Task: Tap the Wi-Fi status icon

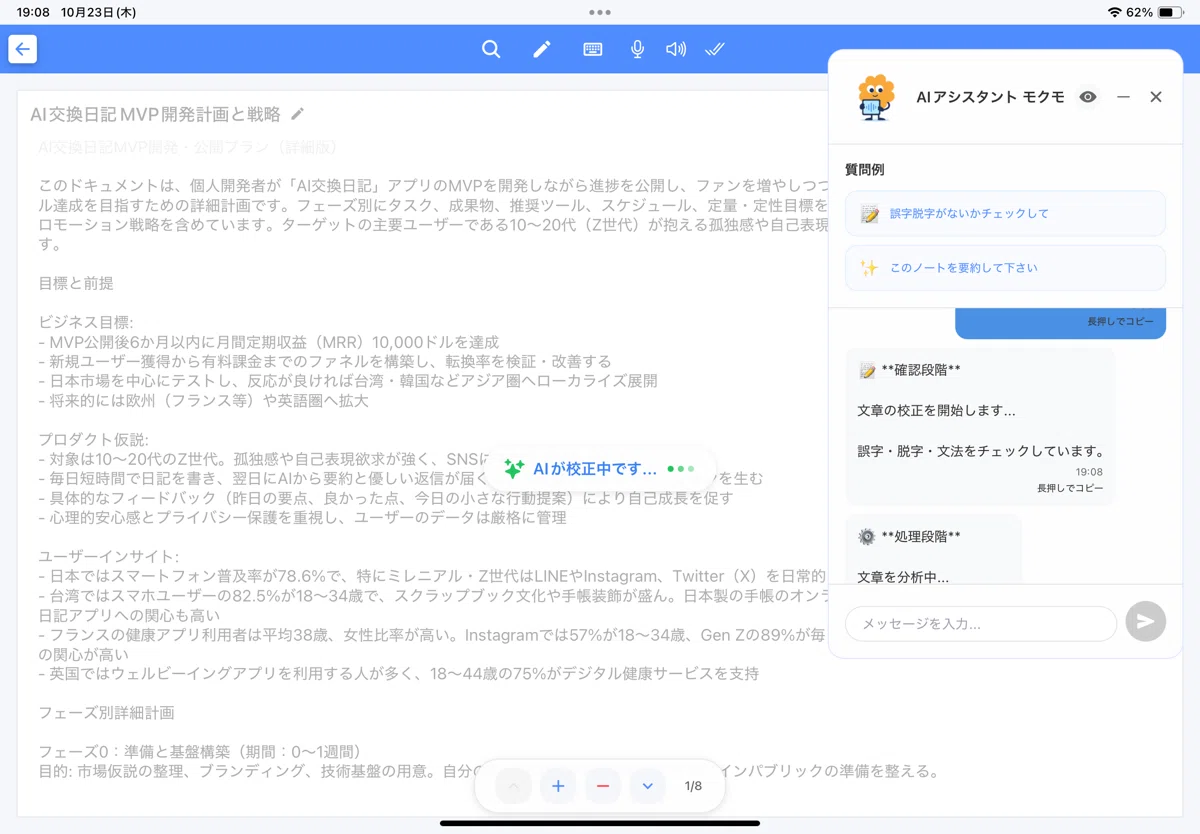Action: point(1114,12)
